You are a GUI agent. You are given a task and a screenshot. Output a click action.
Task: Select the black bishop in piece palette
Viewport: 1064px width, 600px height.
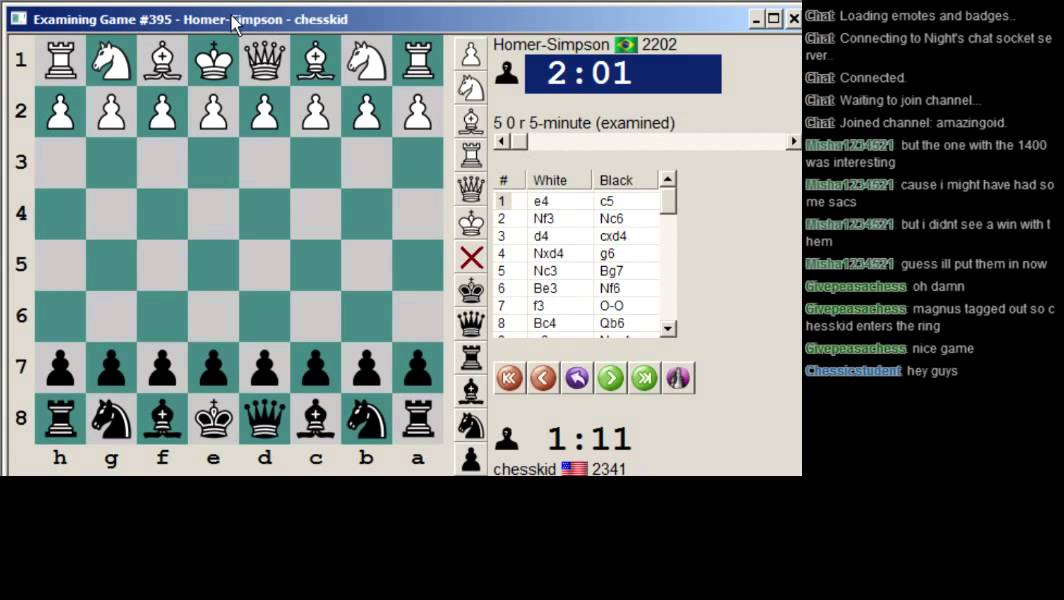pyautogui.click(x=471, y=392)
